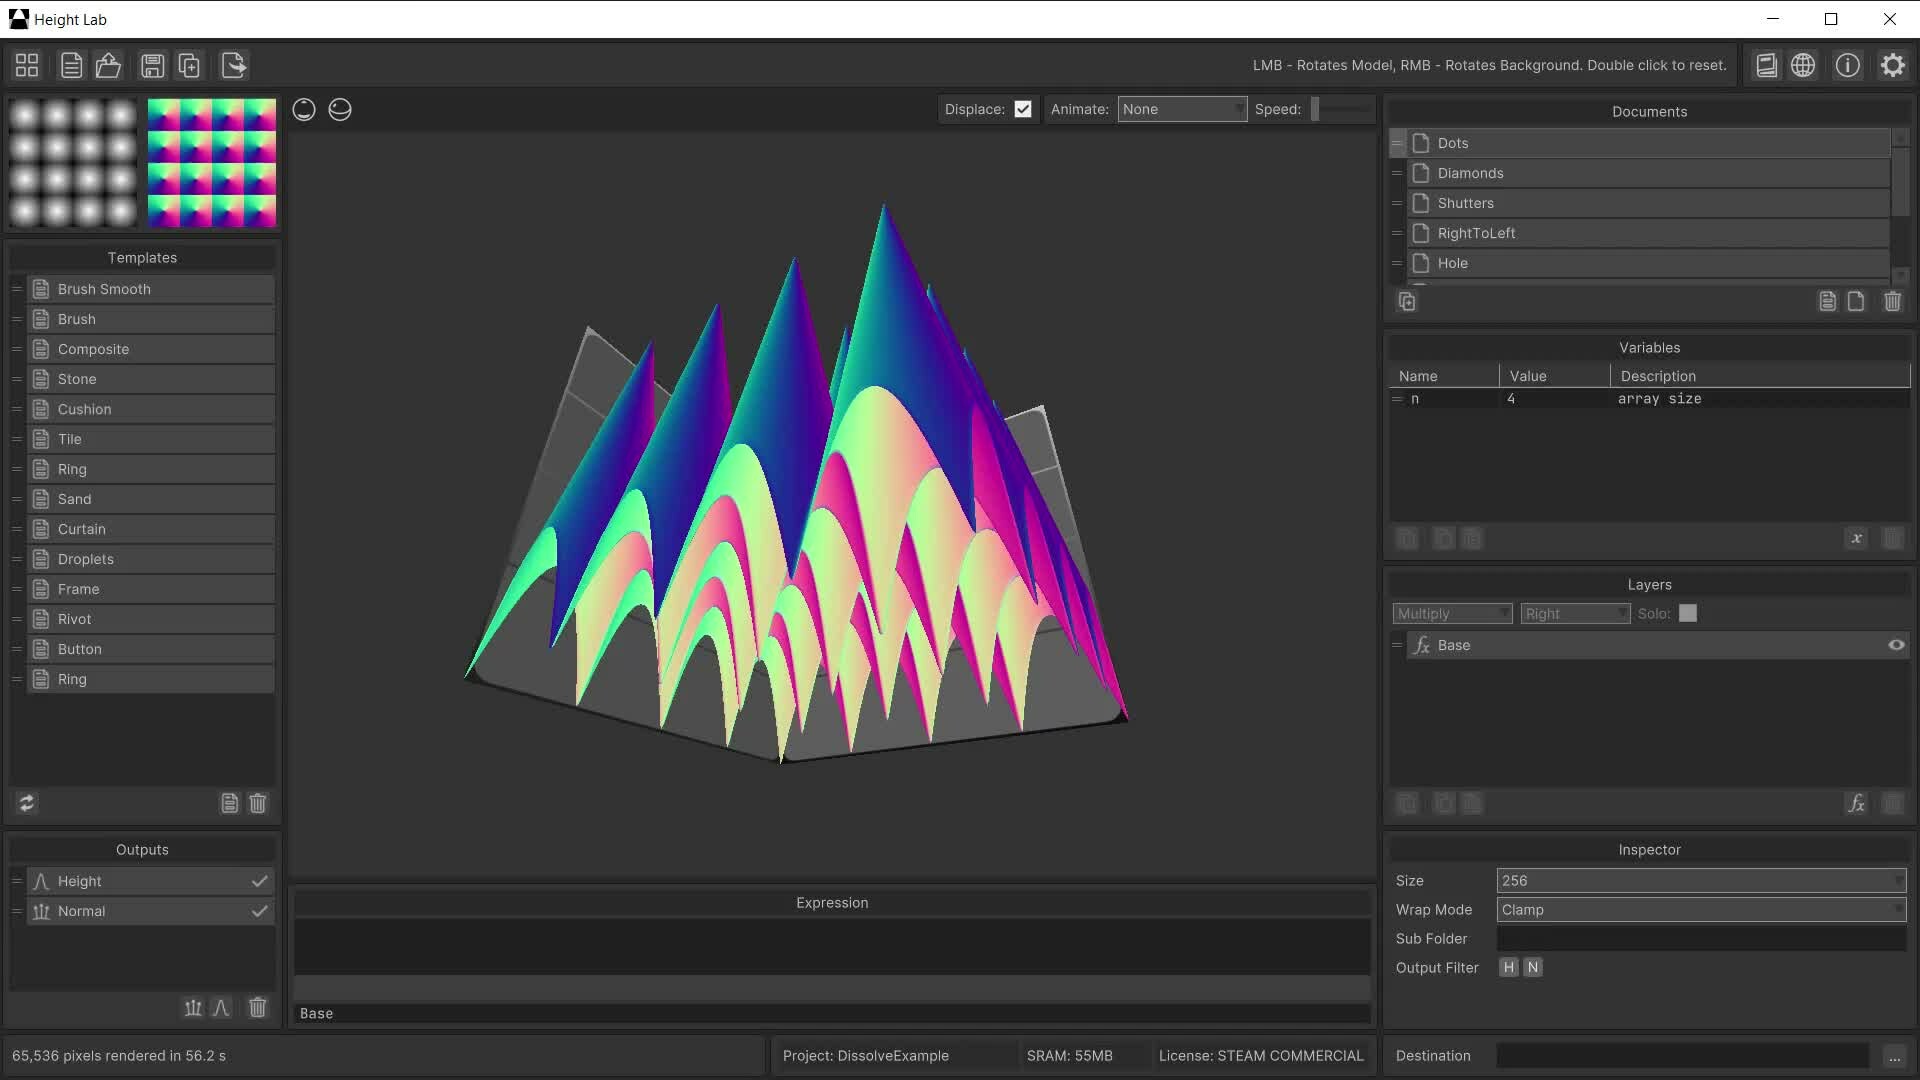Adjust the Speed slider
This screenshot has width=1920, height=1080.
[1340, 110]
